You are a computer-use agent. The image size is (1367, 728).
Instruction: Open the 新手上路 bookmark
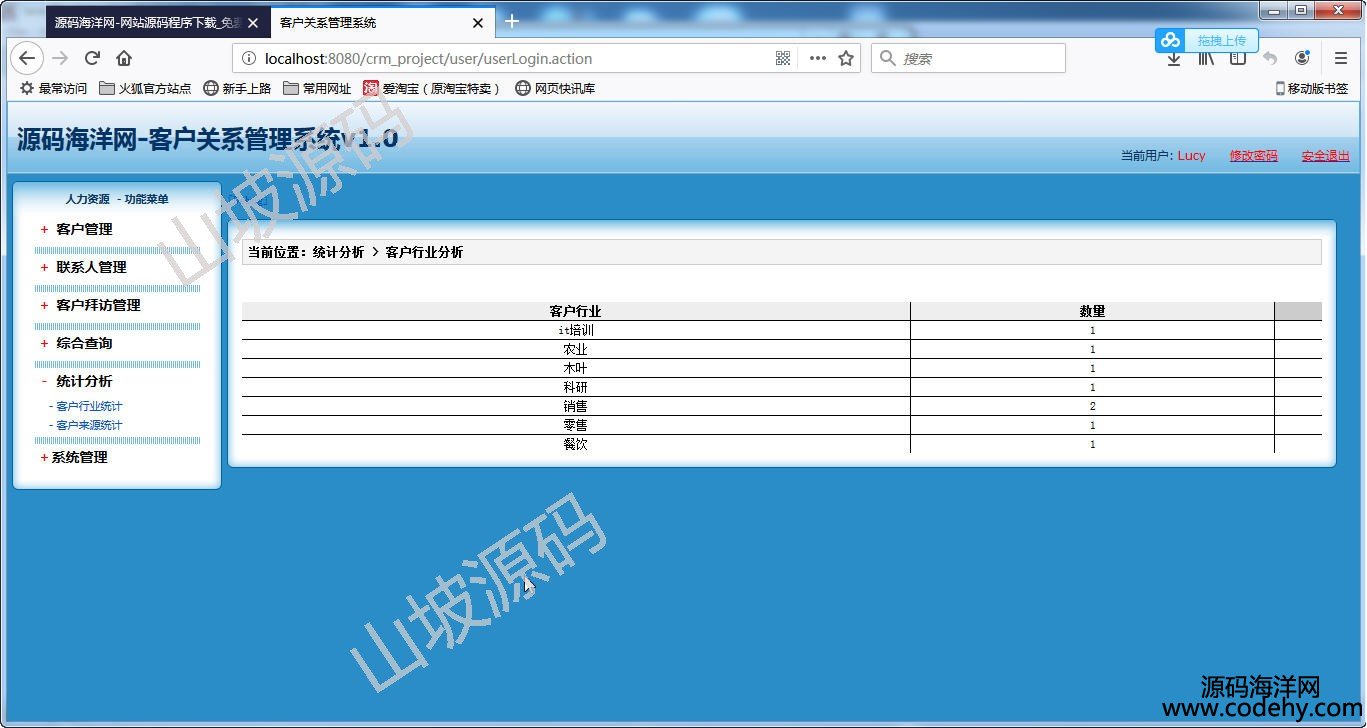(x=237, y=89)
